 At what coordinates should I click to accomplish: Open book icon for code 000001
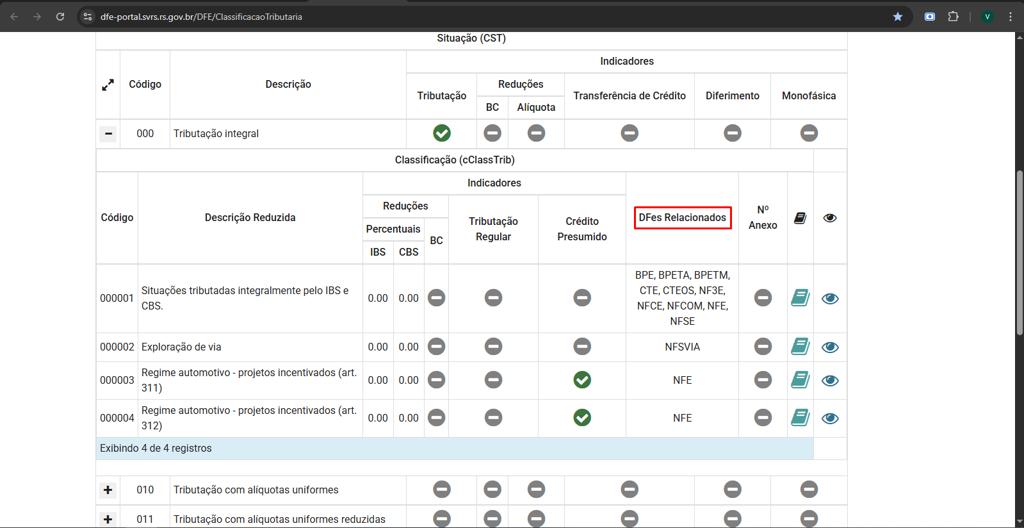[x=799, y=298]
